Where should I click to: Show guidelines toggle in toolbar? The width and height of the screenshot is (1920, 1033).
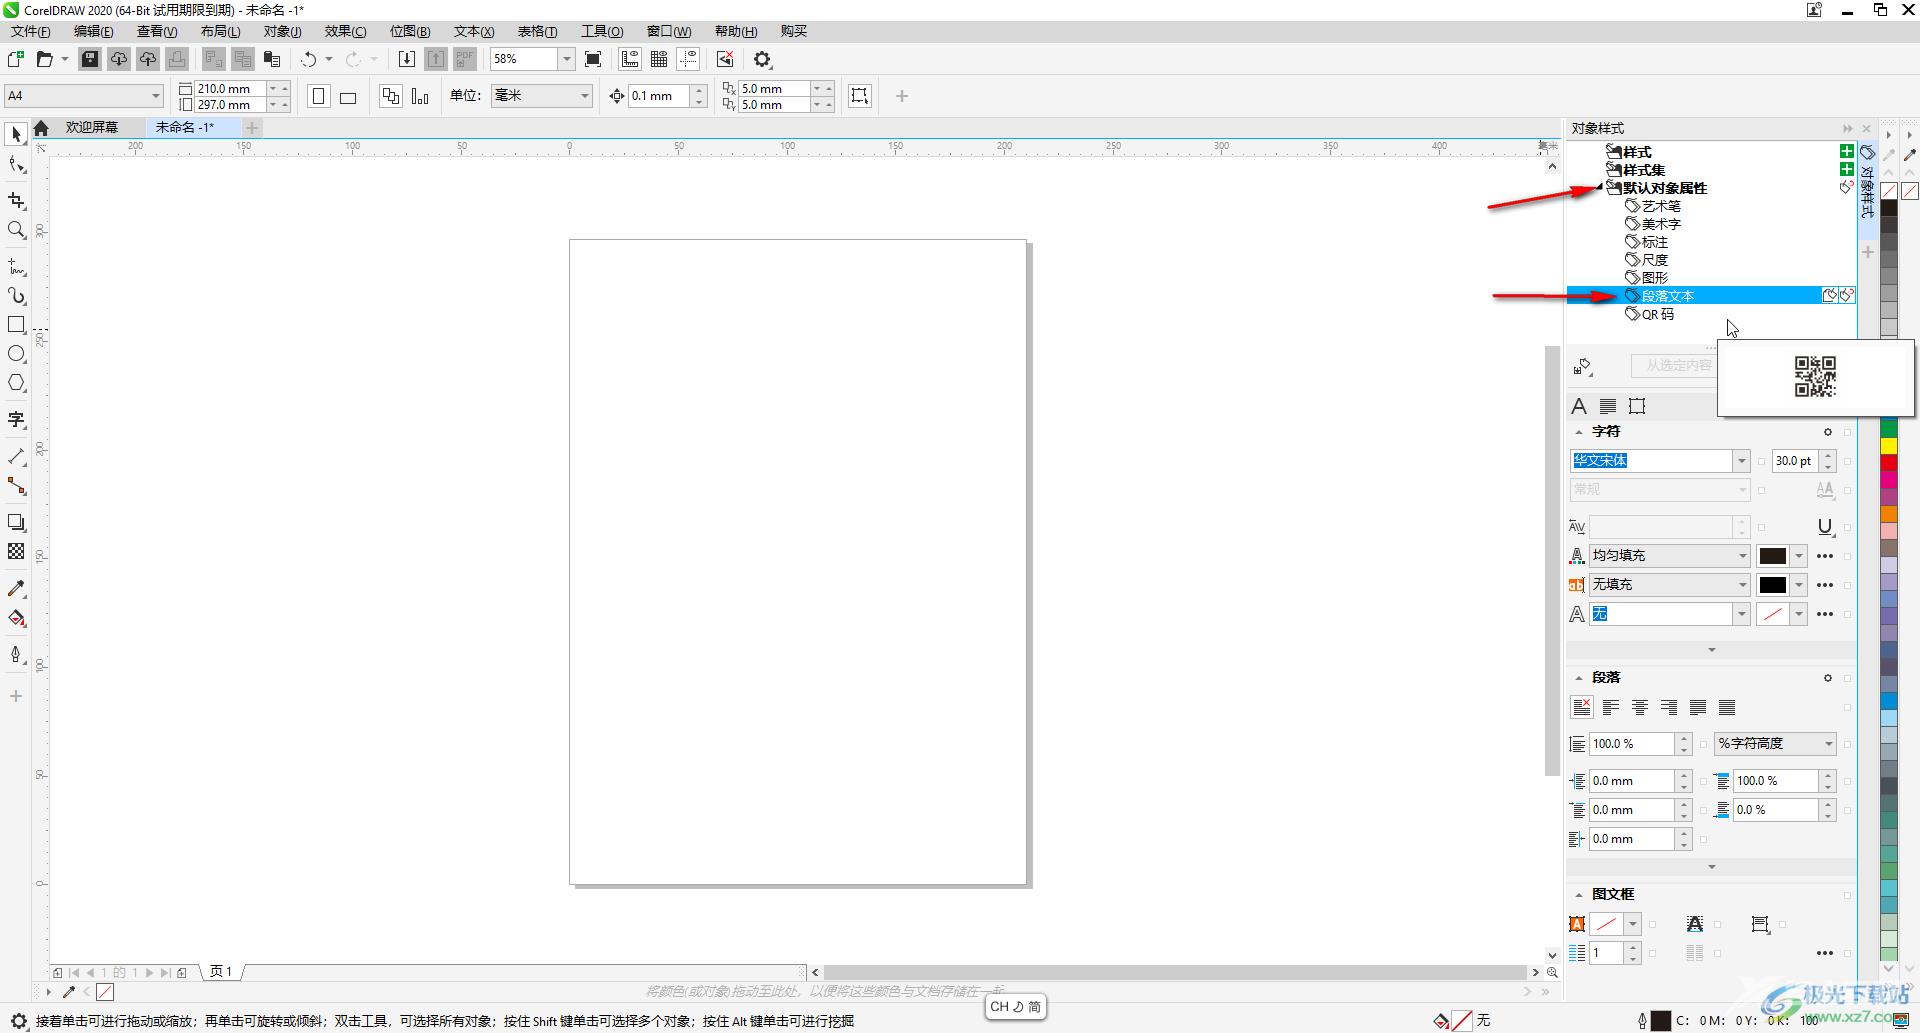(688, 59)
